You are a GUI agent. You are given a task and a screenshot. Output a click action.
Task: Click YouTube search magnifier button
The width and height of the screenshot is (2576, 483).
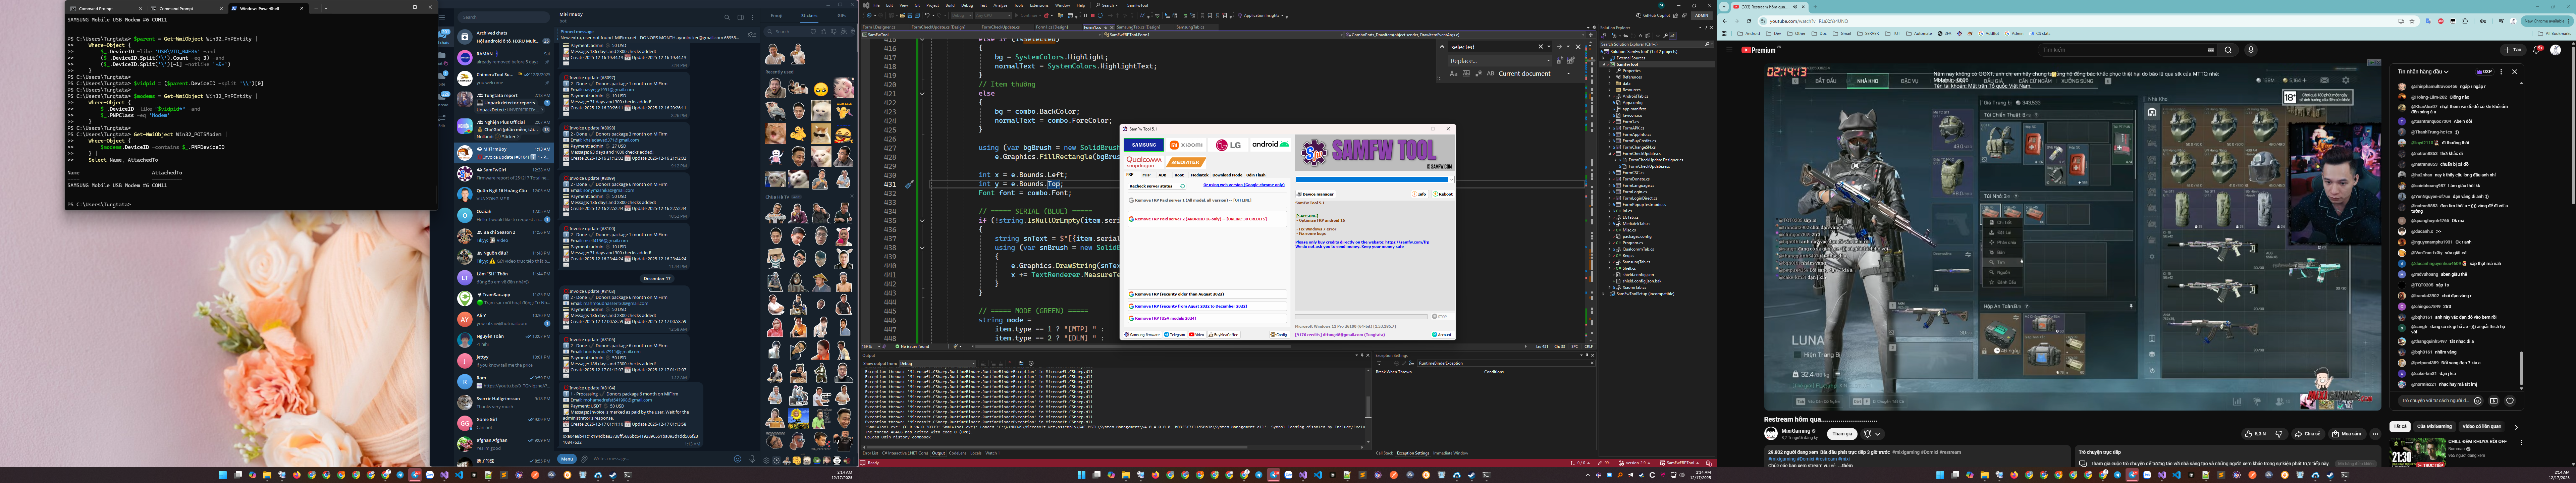point(2228,50)
